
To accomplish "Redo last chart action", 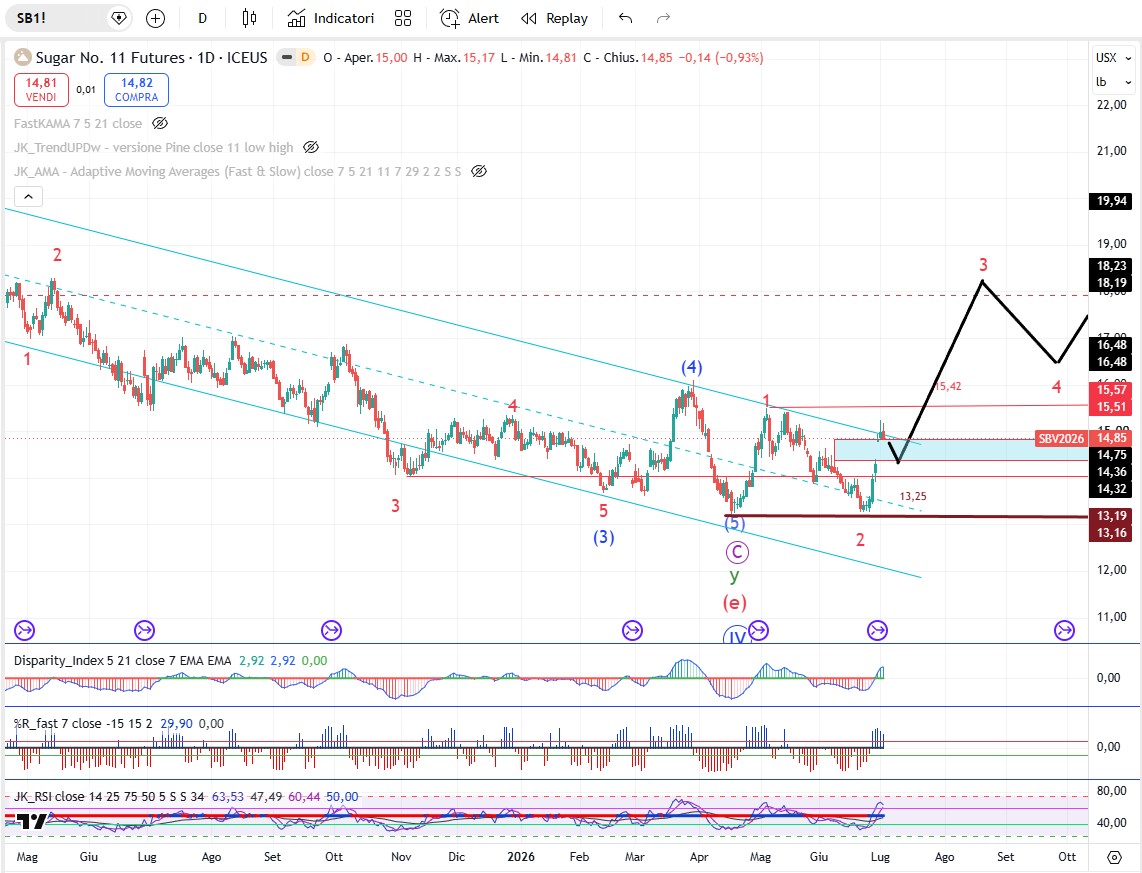I will 663,18.
